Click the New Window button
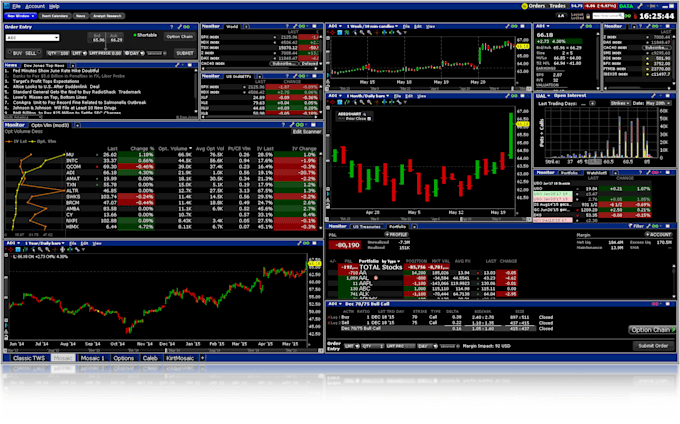This screenshot has height=424, width=680. (20, 16)
